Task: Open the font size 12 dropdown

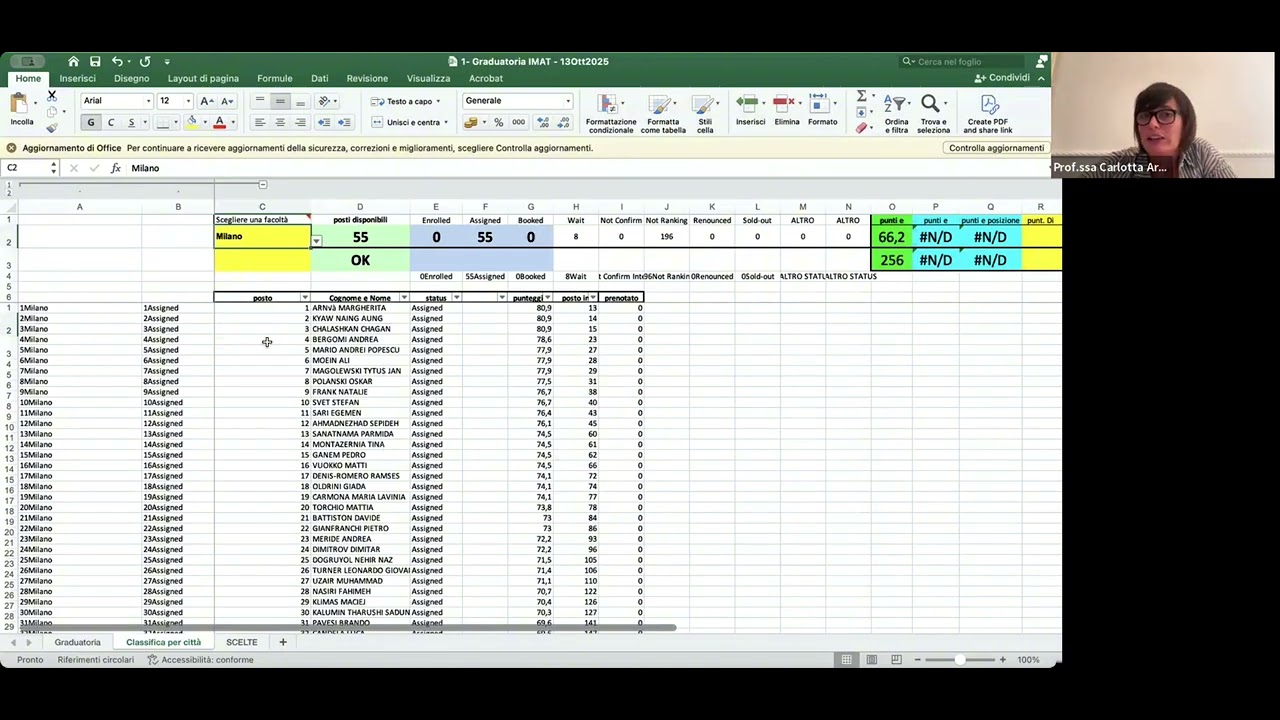Action: [x=187, y=101]
